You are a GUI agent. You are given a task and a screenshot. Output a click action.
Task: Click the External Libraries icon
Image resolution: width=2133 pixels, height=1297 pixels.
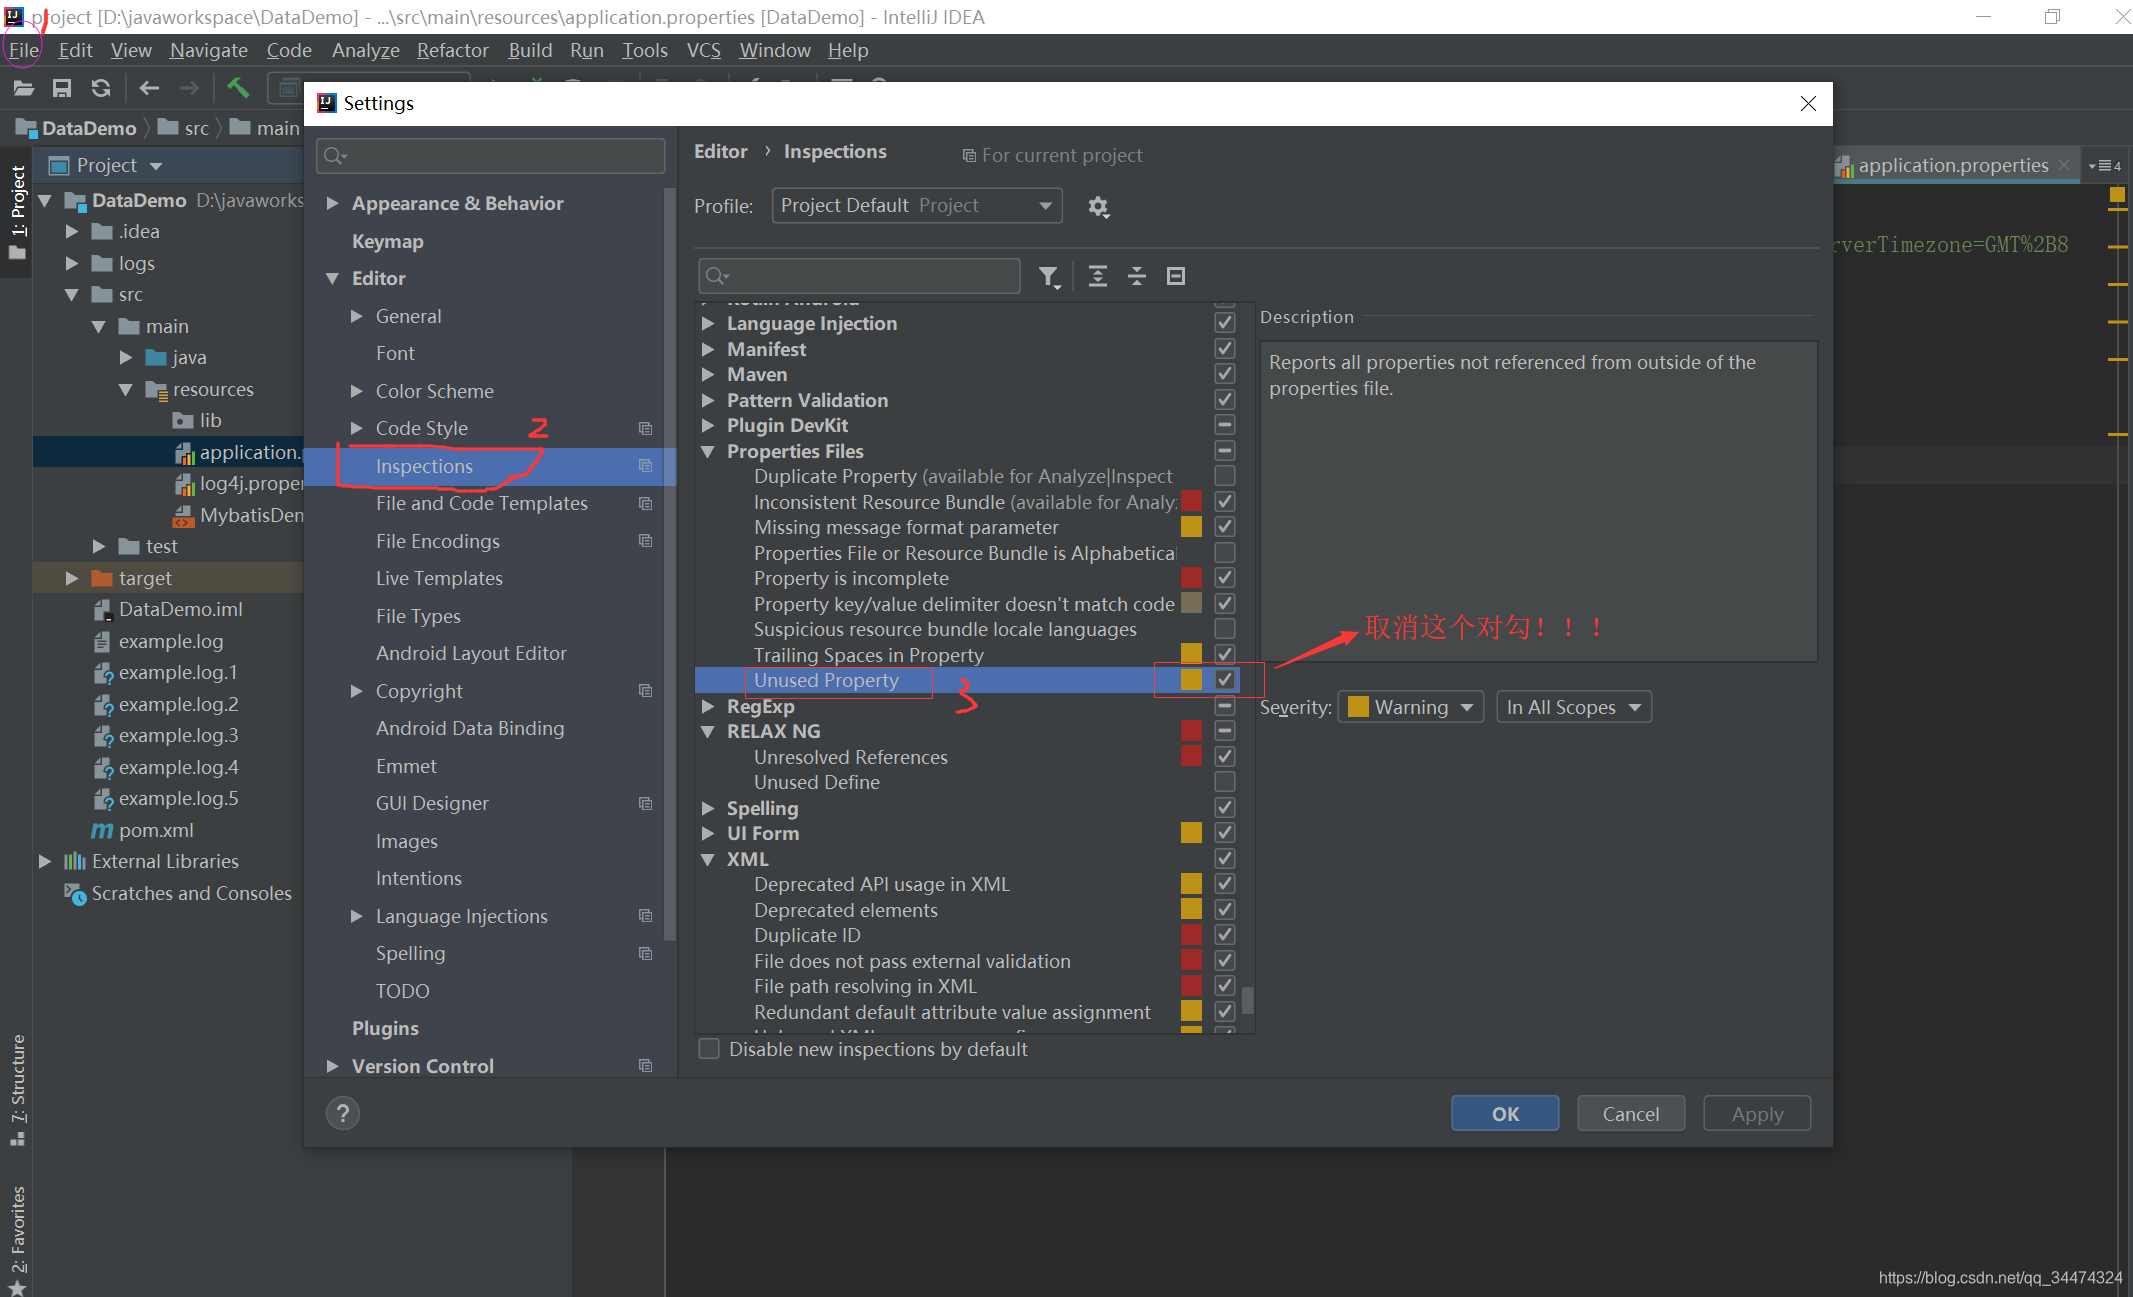coord(75,861)
